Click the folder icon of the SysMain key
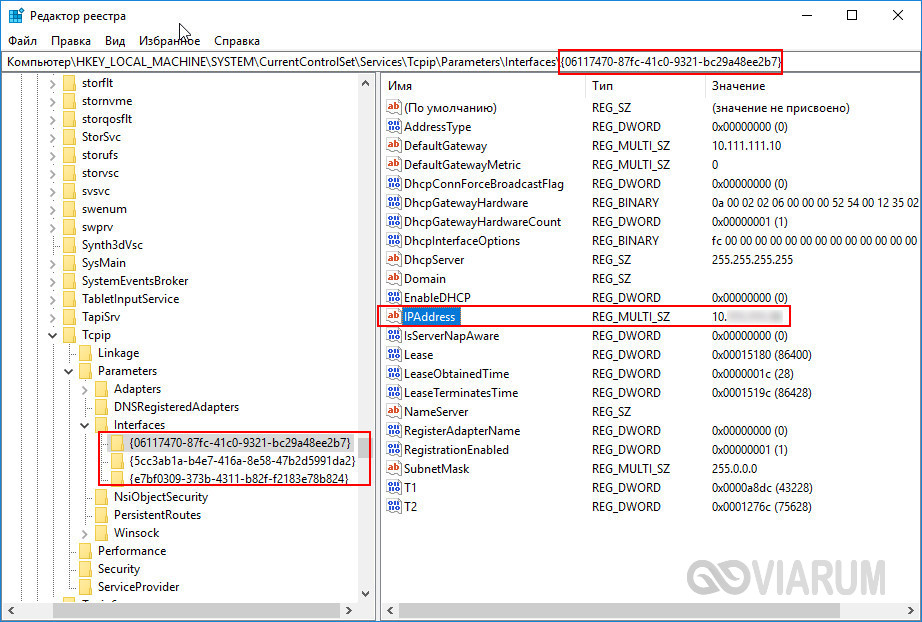Image resolution: width=922 pixels, height=622 pixels. click(x=69, y=263)
